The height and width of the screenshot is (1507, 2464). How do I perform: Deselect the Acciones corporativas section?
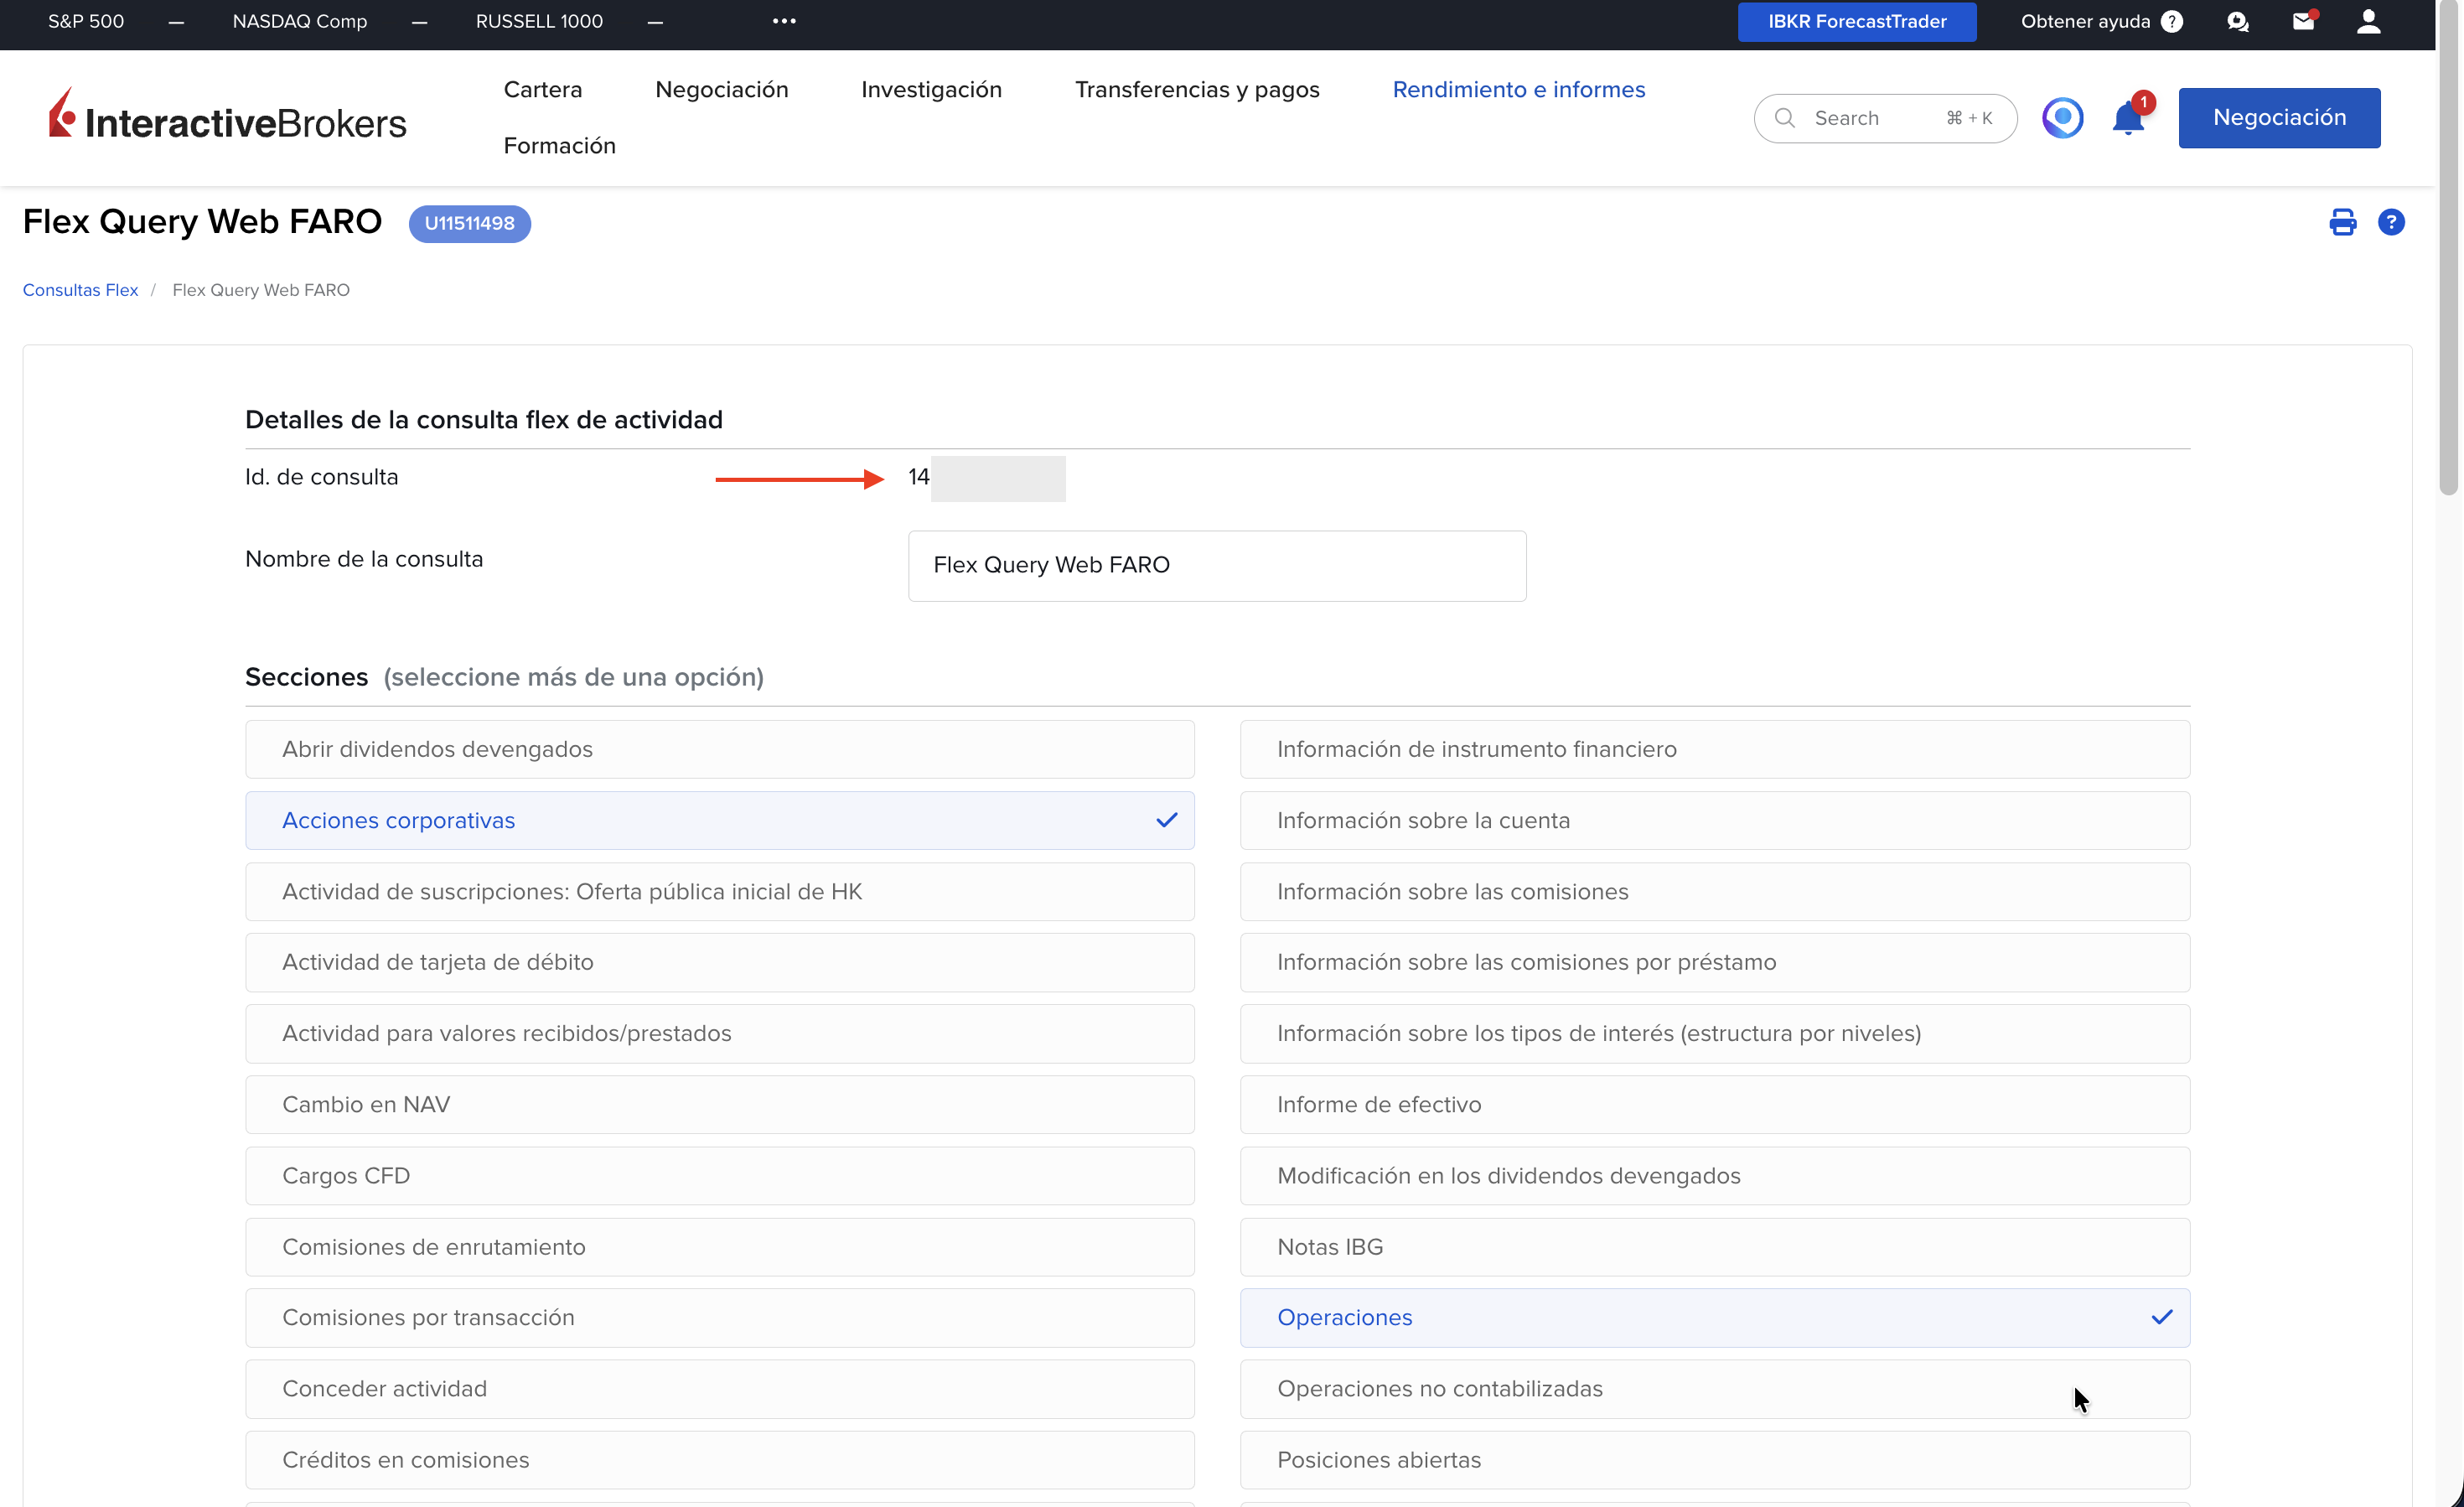coord(720,820)
